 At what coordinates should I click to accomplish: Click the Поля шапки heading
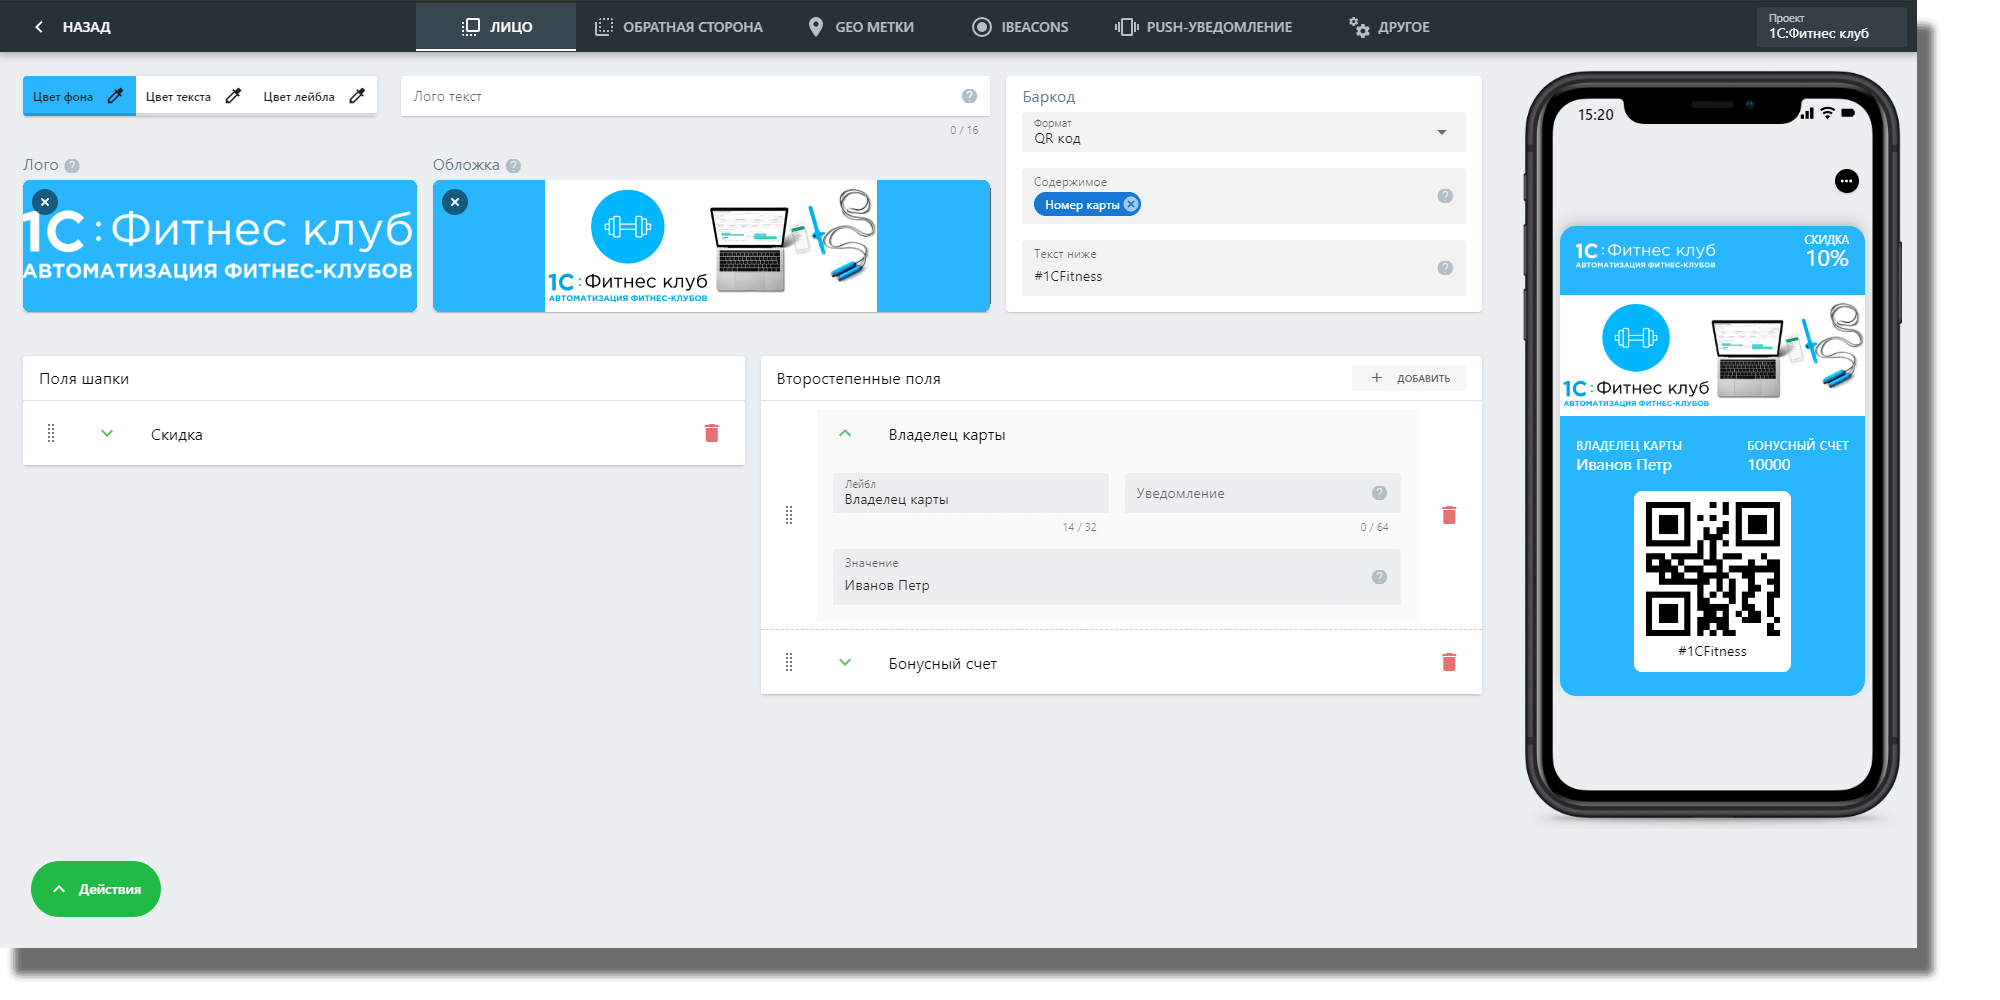point(84,379)
